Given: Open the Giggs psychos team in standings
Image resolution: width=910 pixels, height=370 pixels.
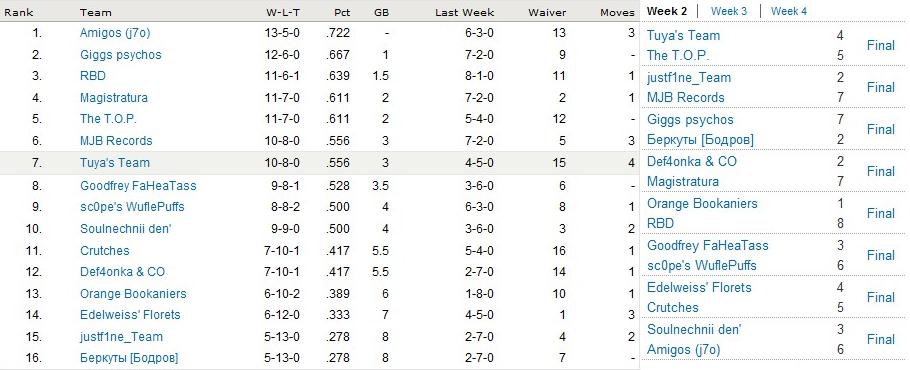Looking at the screenshot, I should tap(121, 55).
